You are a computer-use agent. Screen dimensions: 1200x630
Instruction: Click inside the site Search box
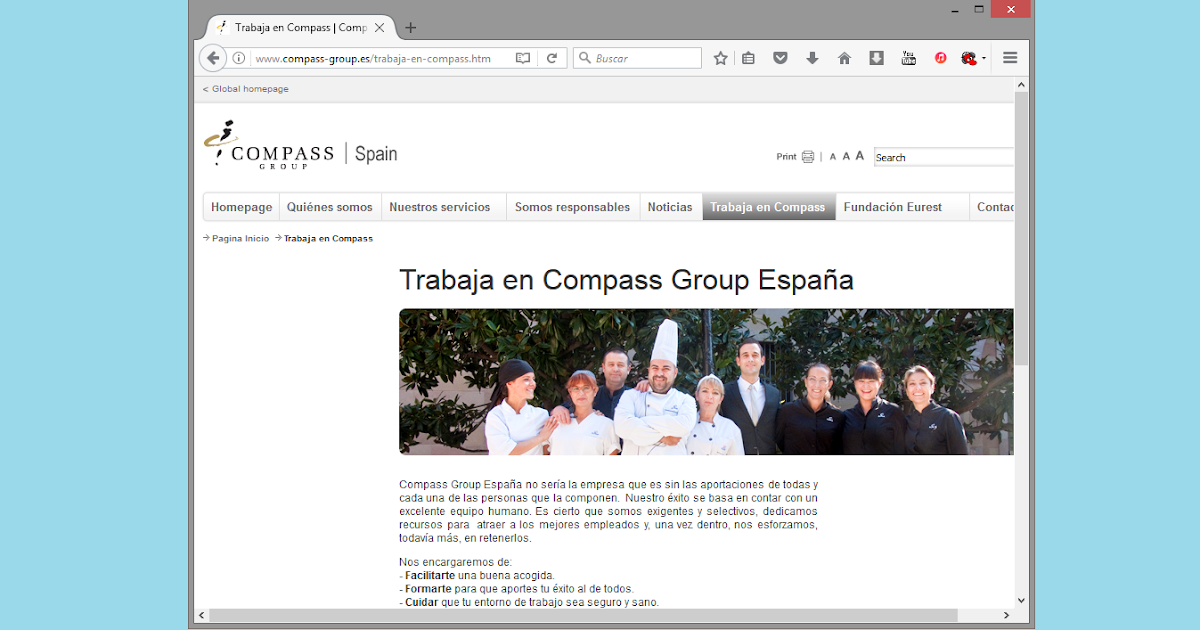pos(940,157)
